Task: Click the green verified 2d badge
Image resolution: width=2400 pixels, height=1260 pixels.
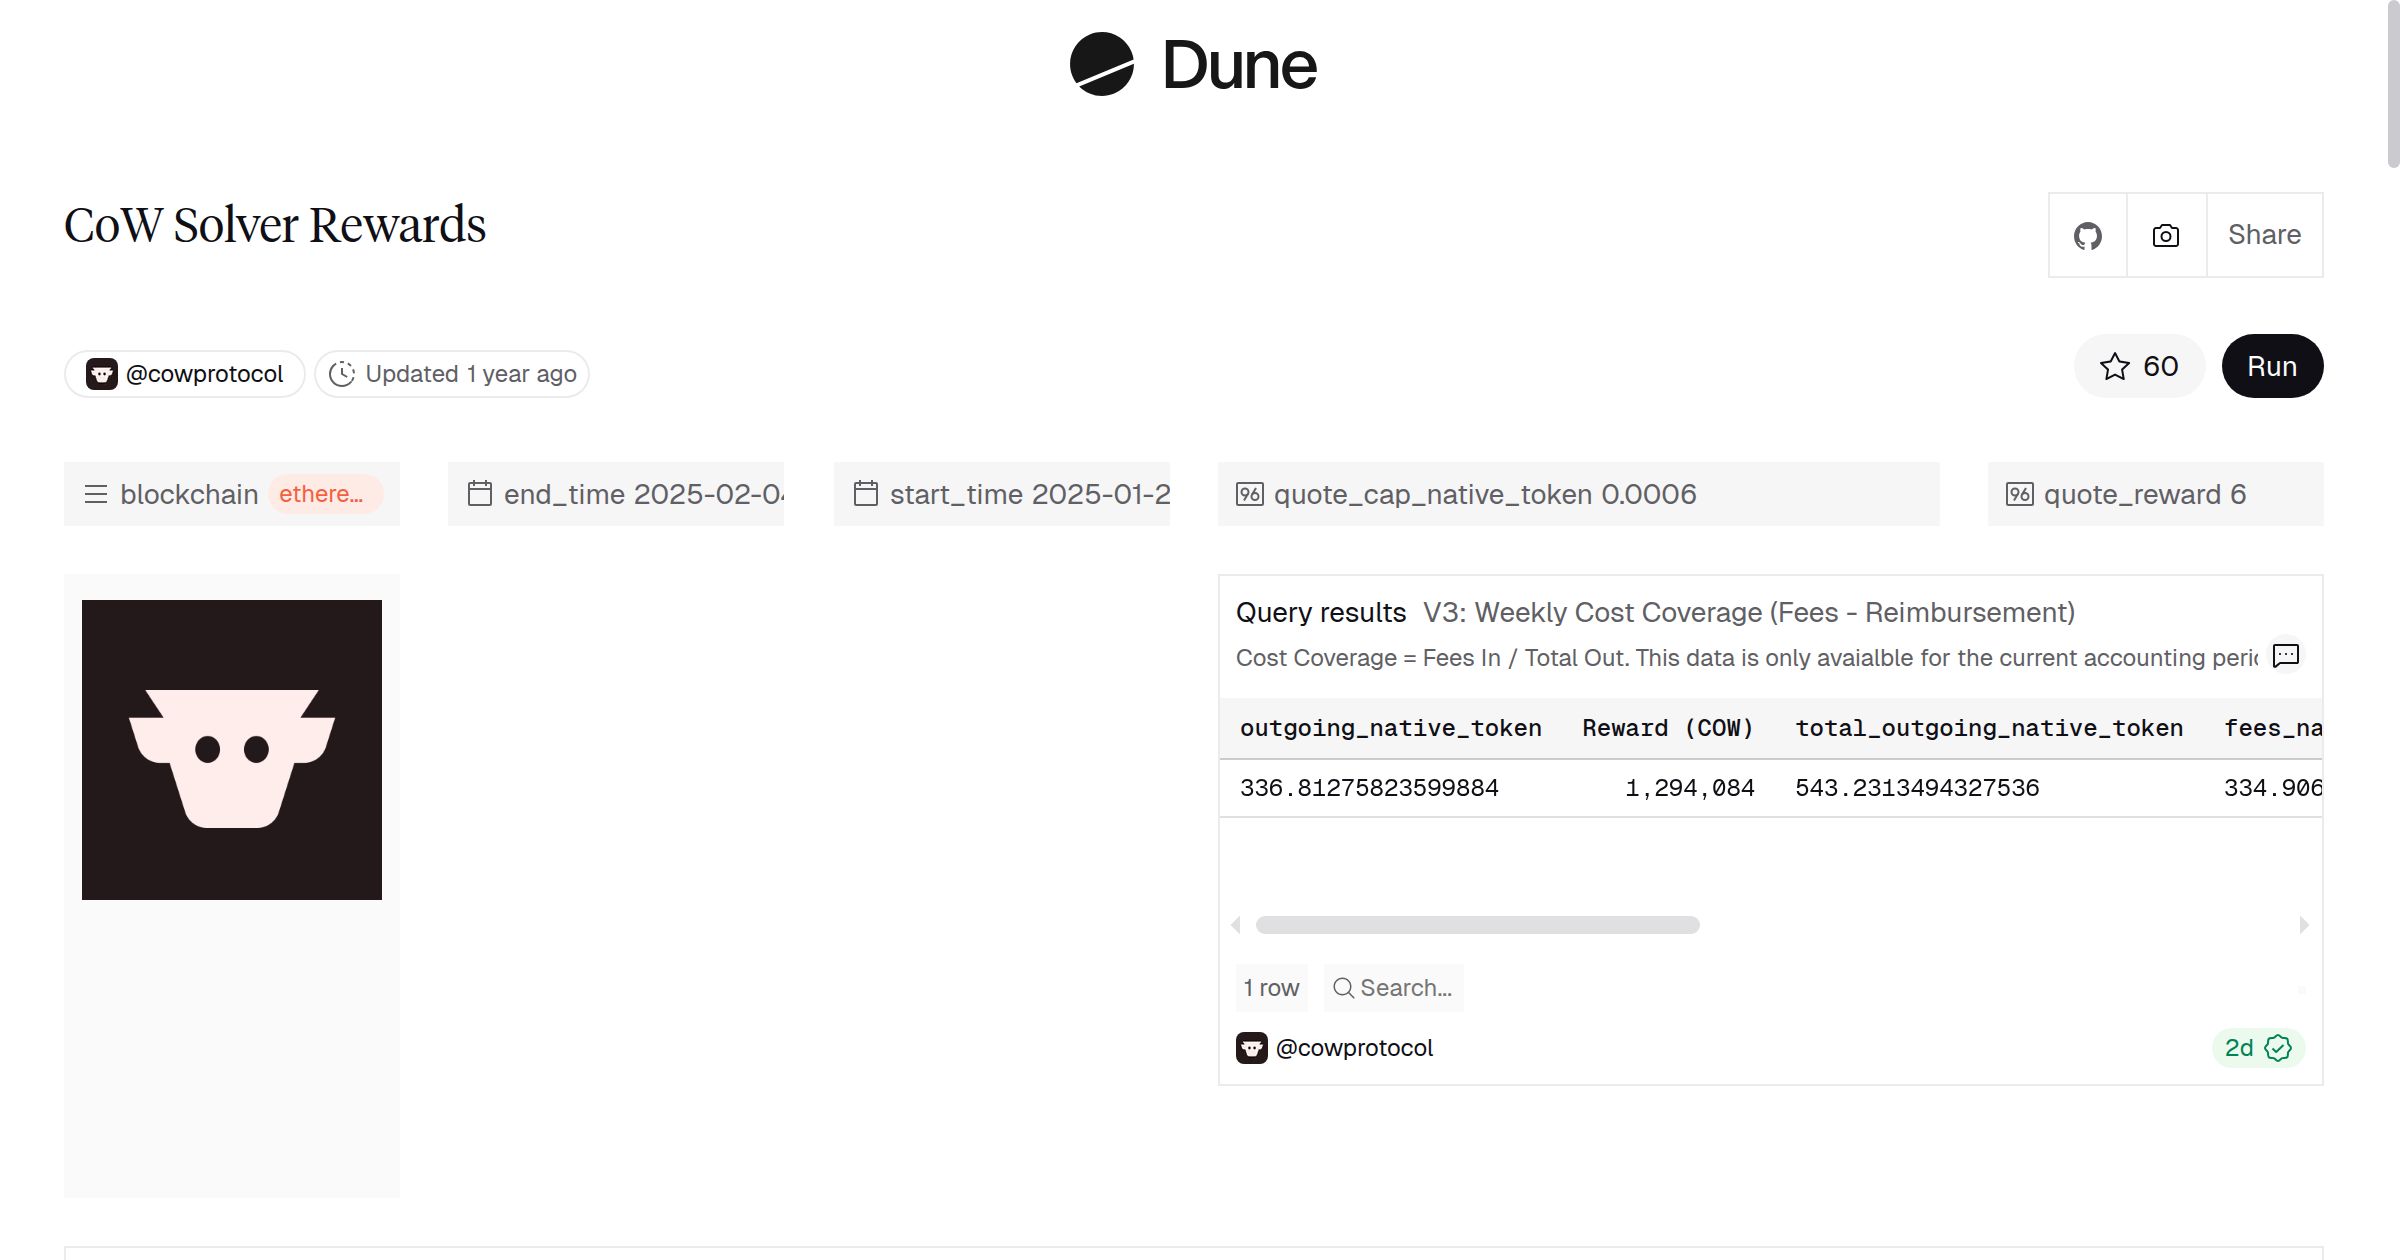Action: [x=2258, y=1048]
